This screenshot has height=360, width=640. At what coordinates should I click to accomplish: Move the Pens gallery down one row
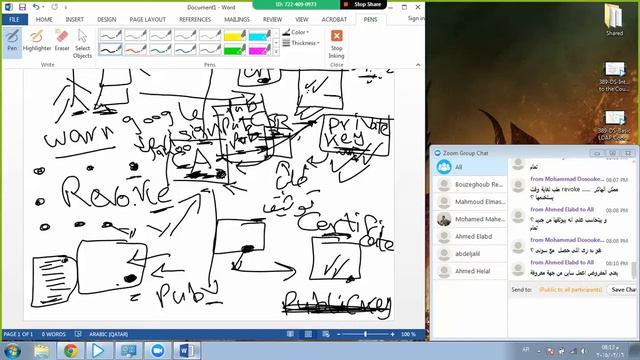[276, 42]
